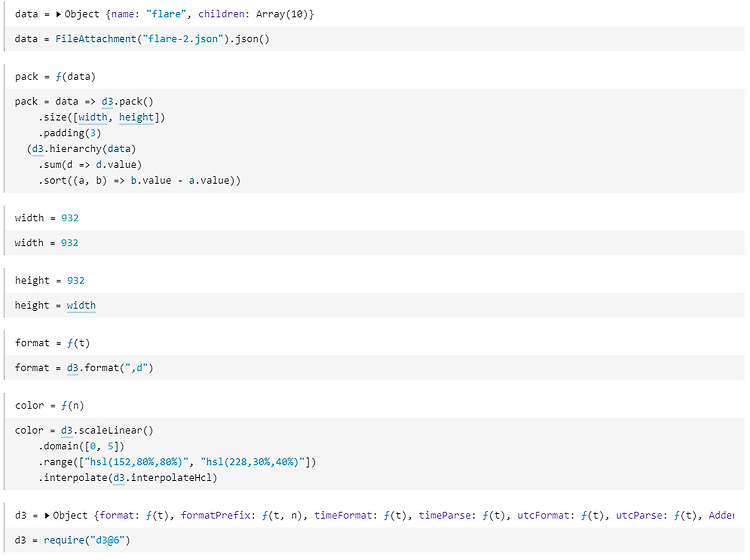Click the .interpolate(d3.interpolateHcl) line
Screen dimensions: 750x560
[x=128, y=478]
